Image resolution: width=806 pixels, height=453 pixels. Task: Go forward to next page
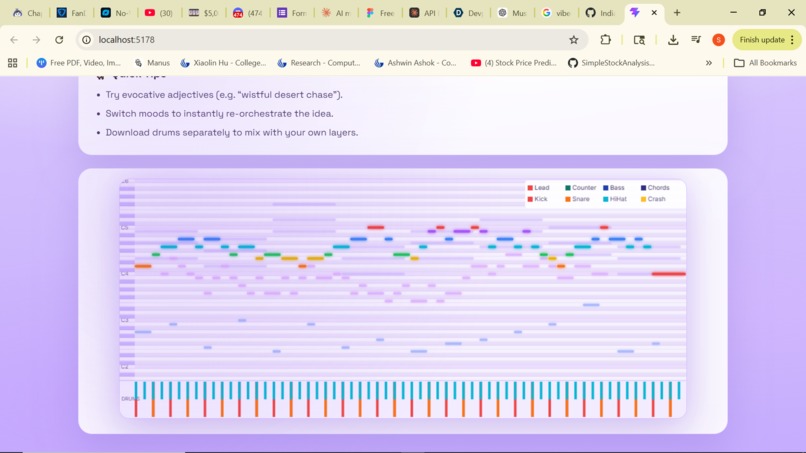coord(36,40)
